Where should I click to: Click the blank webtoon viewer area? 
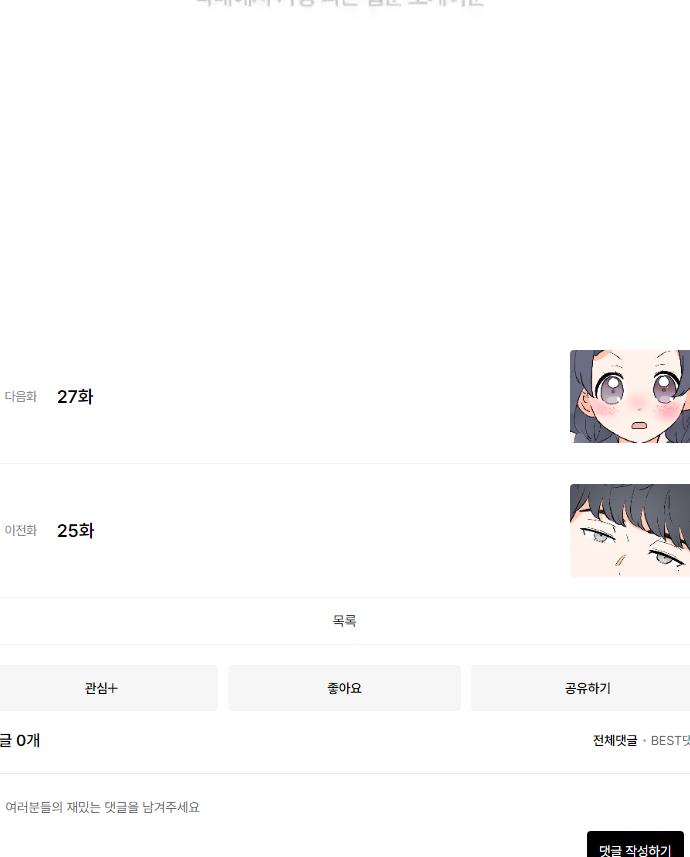345,175
